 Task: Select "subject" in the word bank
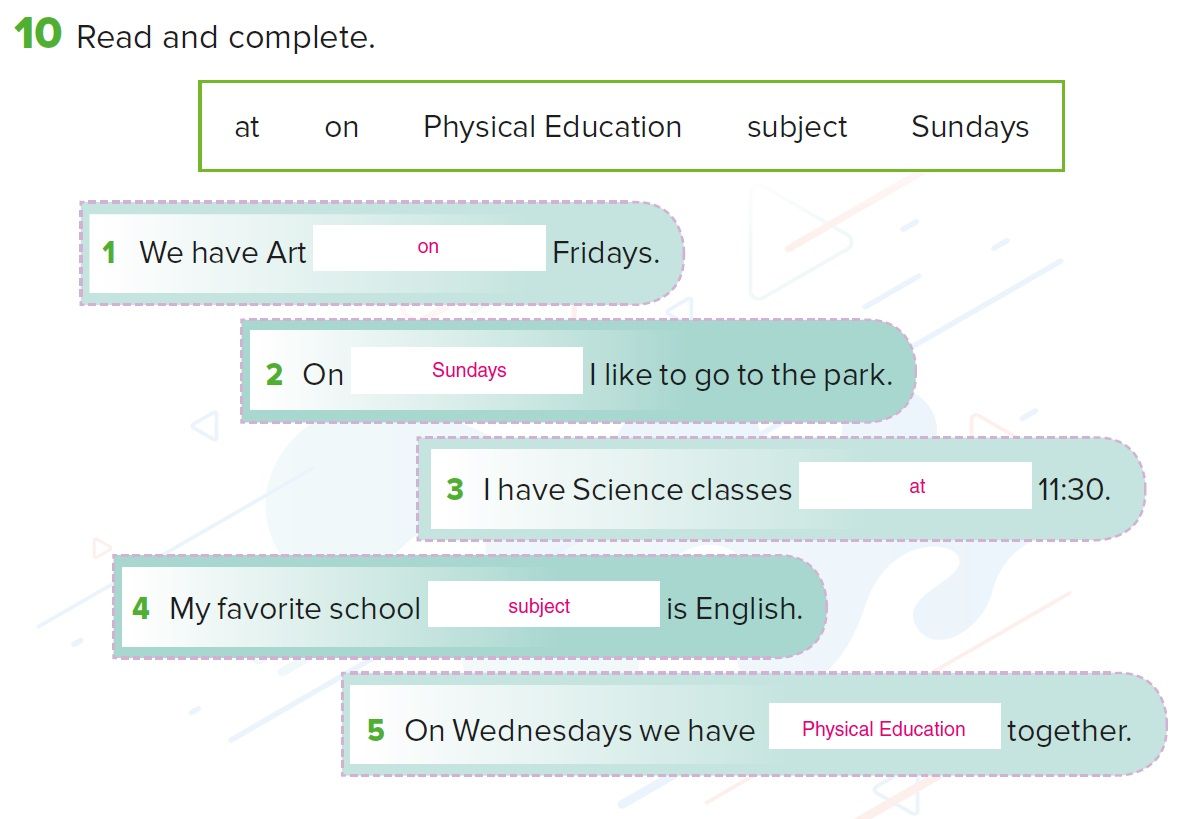(x=796, y=129)
